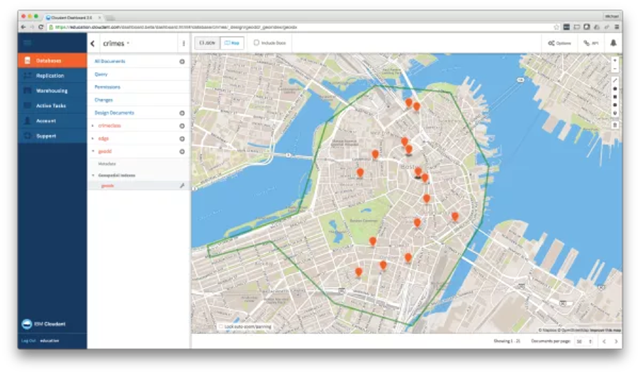Image resolution: width=640 pixels, height=374 pixels.
Task: Select the draw polyline map tool
Action: pos(615,80)
